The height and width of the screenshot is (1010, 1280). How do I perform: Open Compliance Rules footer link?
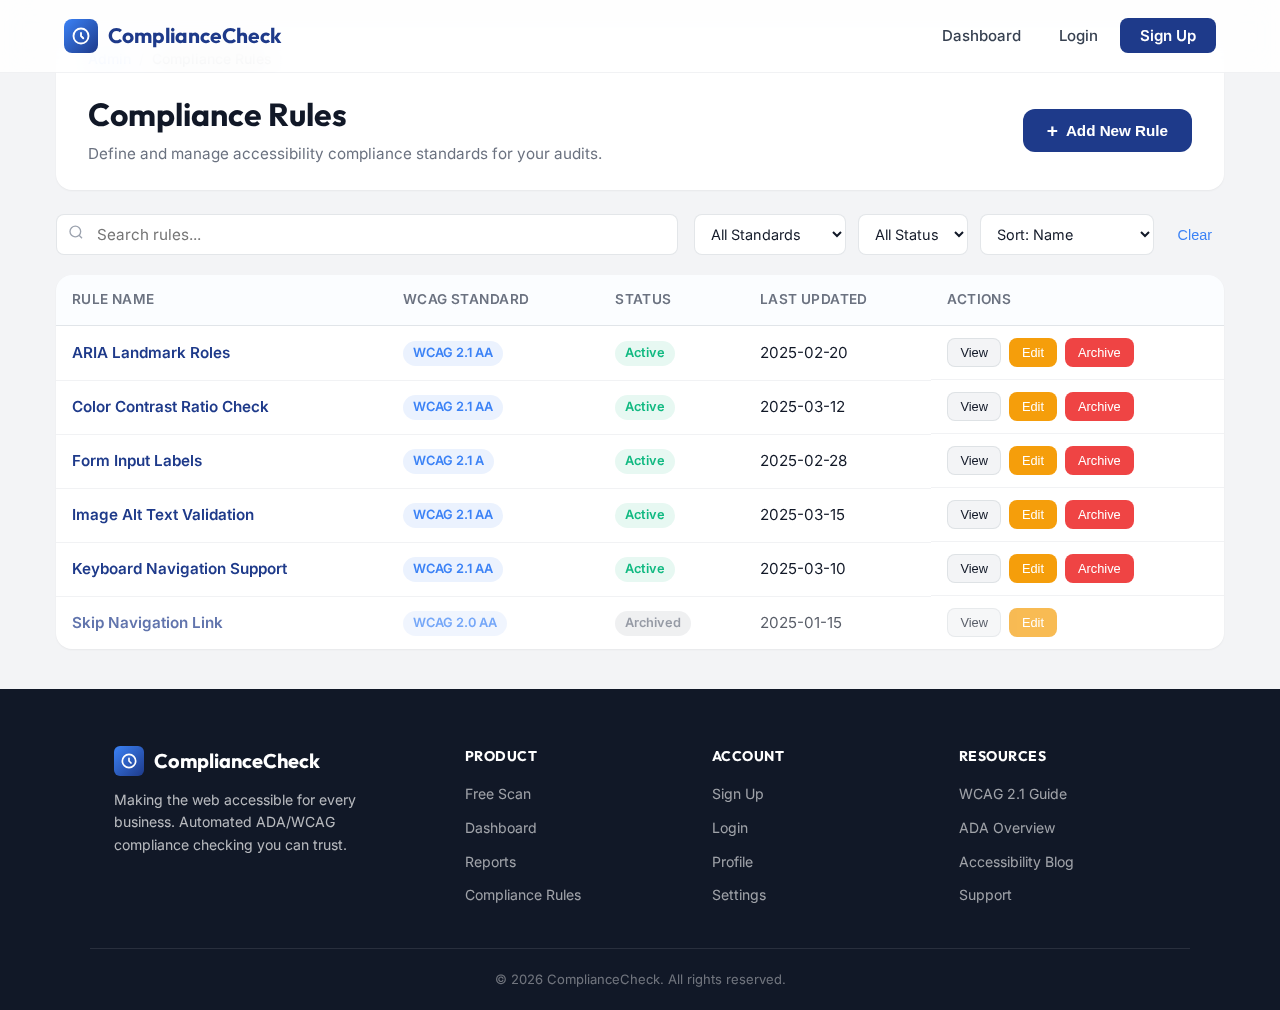[523, 895]
